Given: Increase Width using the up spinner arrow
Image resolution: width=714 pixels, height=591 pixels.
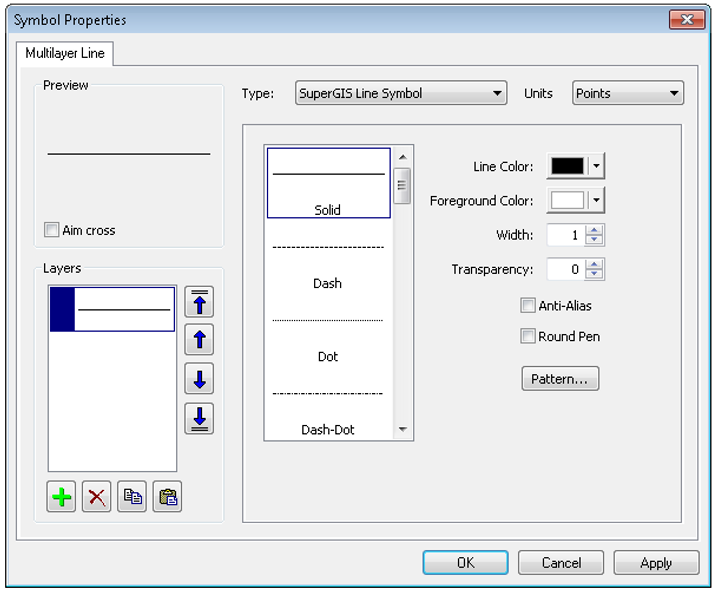Looking at the screenshot, I should tap(595, 231).
